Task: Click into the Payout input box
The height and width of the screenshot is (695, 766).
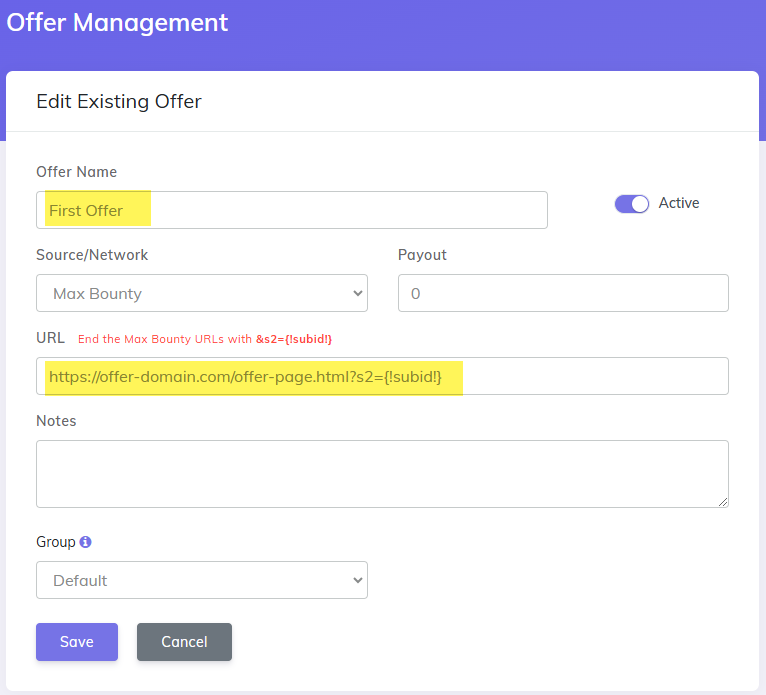Action: pos(563,294)
